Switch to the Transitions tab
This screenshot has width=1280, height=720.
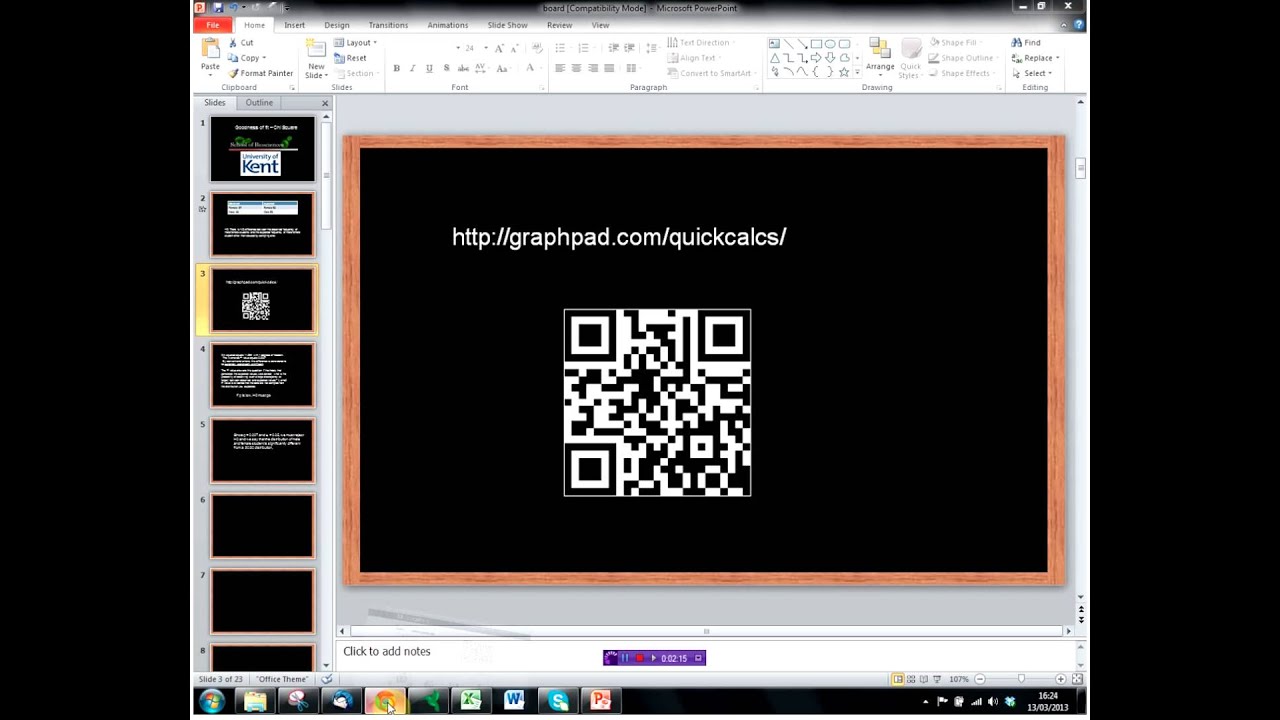pos(388,25)
